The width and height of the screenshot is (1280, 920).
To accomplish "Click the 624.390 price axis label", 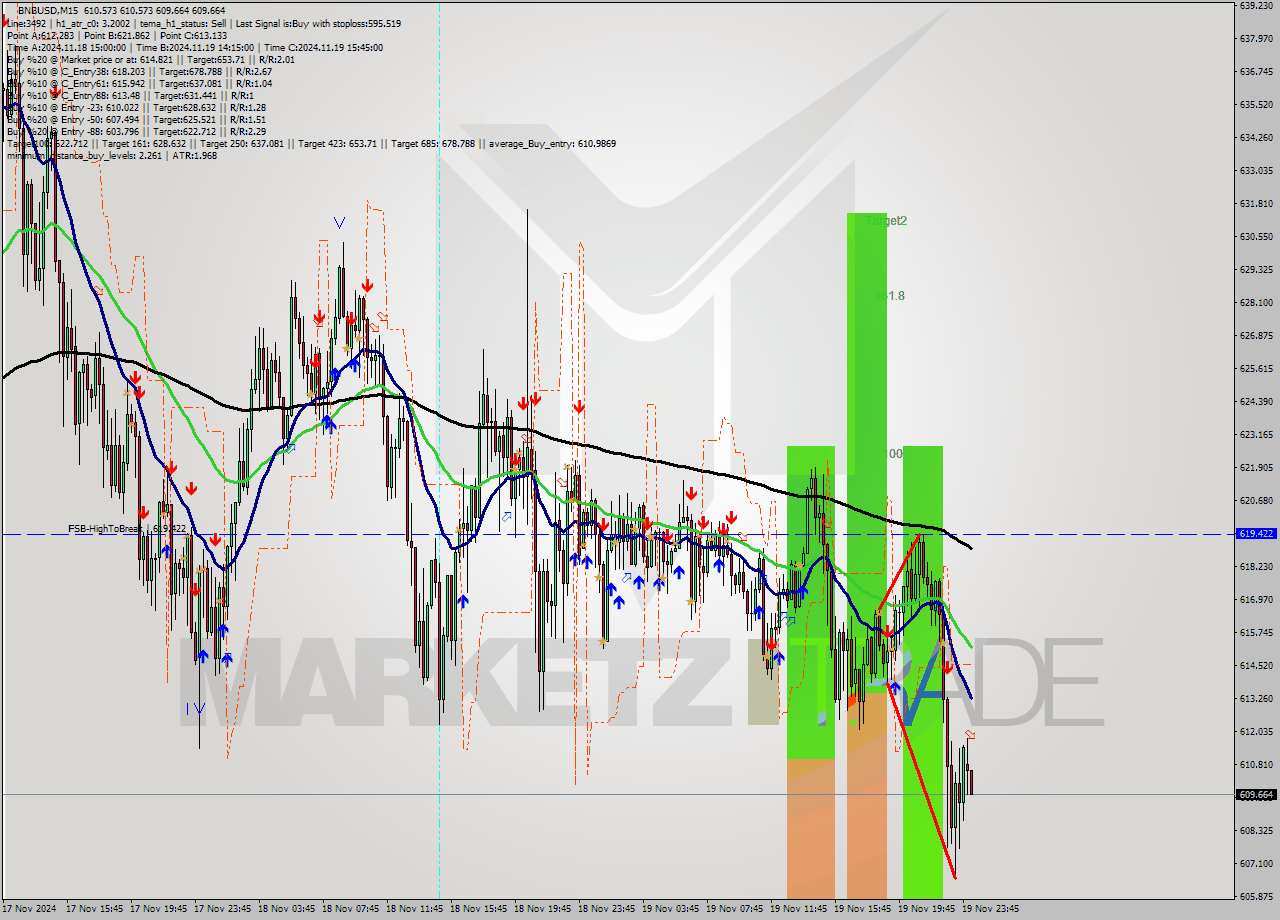I will pos(1256,401).
